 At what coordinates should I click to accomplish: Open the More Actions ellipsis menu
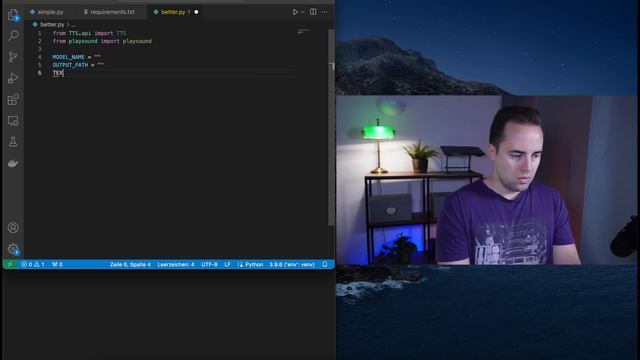coord(324,12)
